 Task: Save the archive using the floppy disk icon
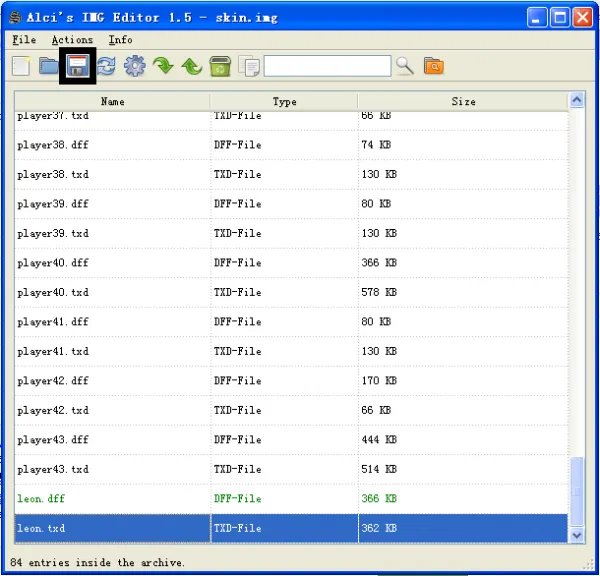77,66
